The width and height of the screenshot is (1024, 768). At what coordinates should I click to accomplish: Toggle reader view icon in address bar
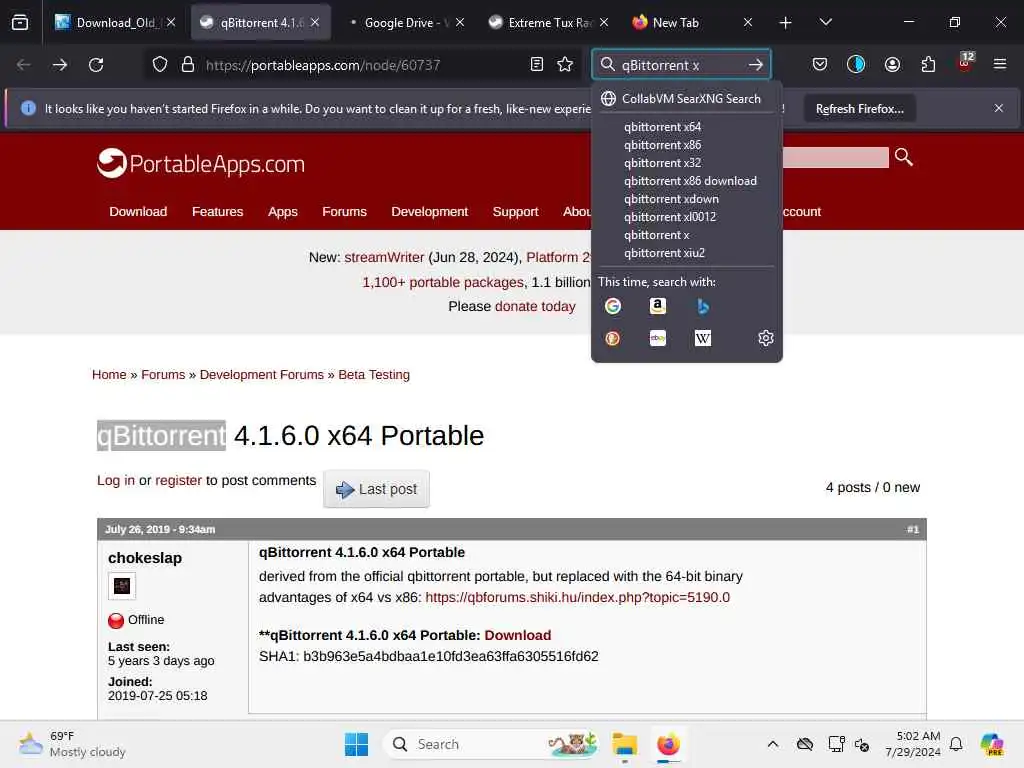pyautogui.click(x=537, y=64)
